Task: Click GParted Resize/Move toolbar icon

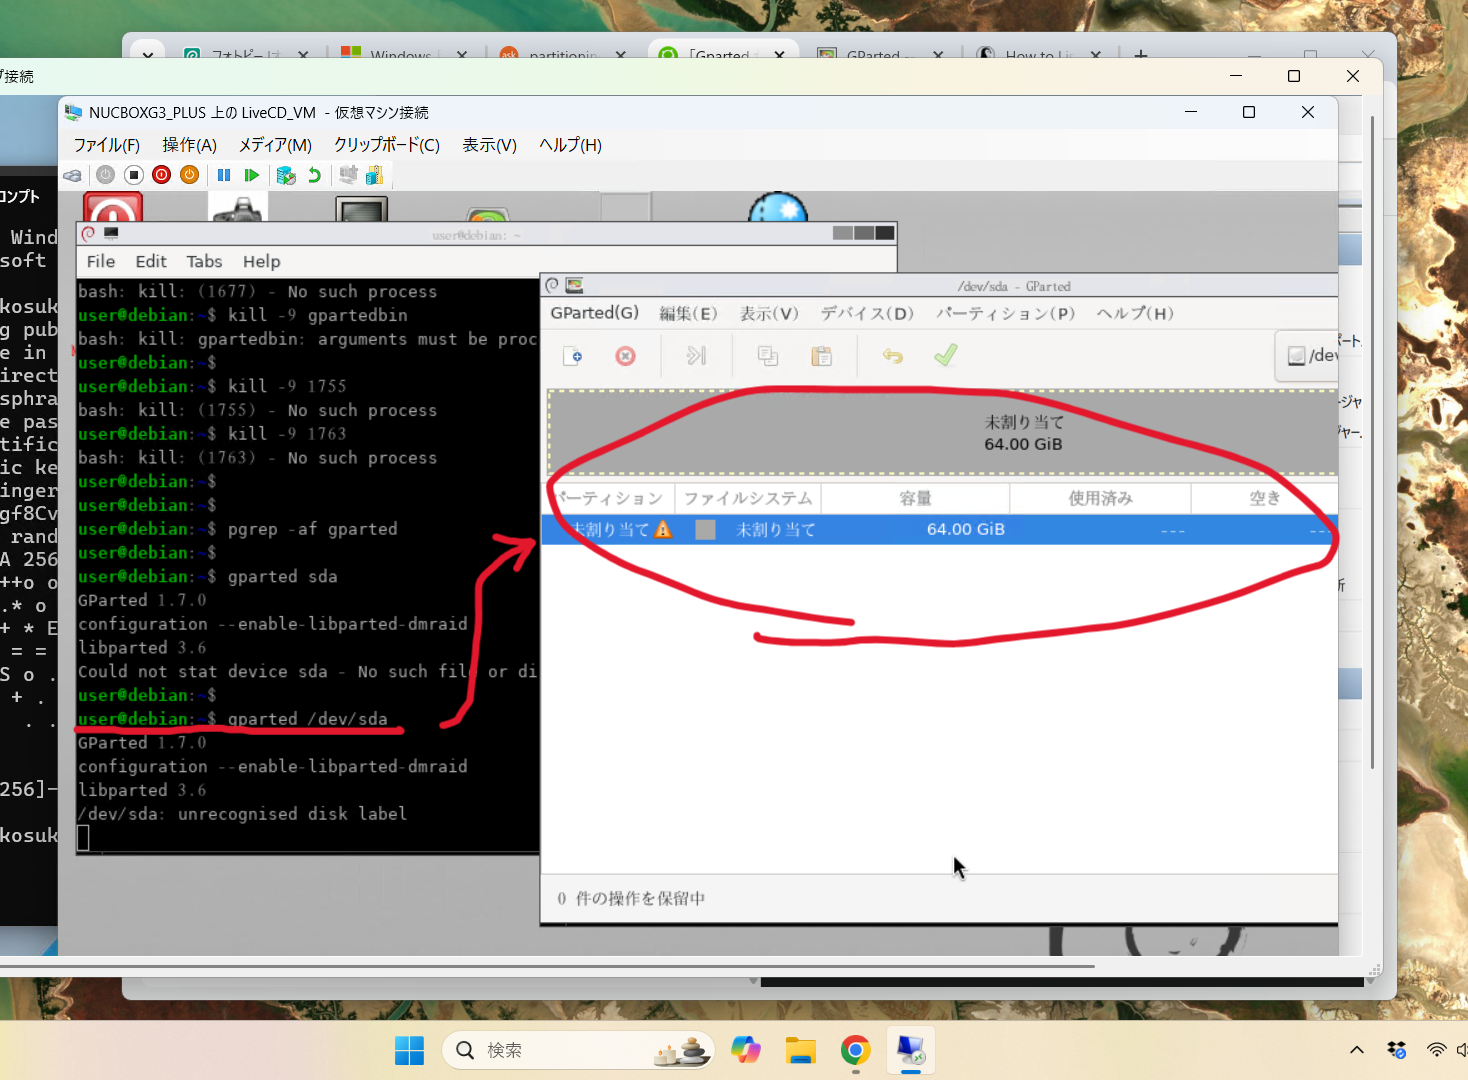Action: [696, 356]
